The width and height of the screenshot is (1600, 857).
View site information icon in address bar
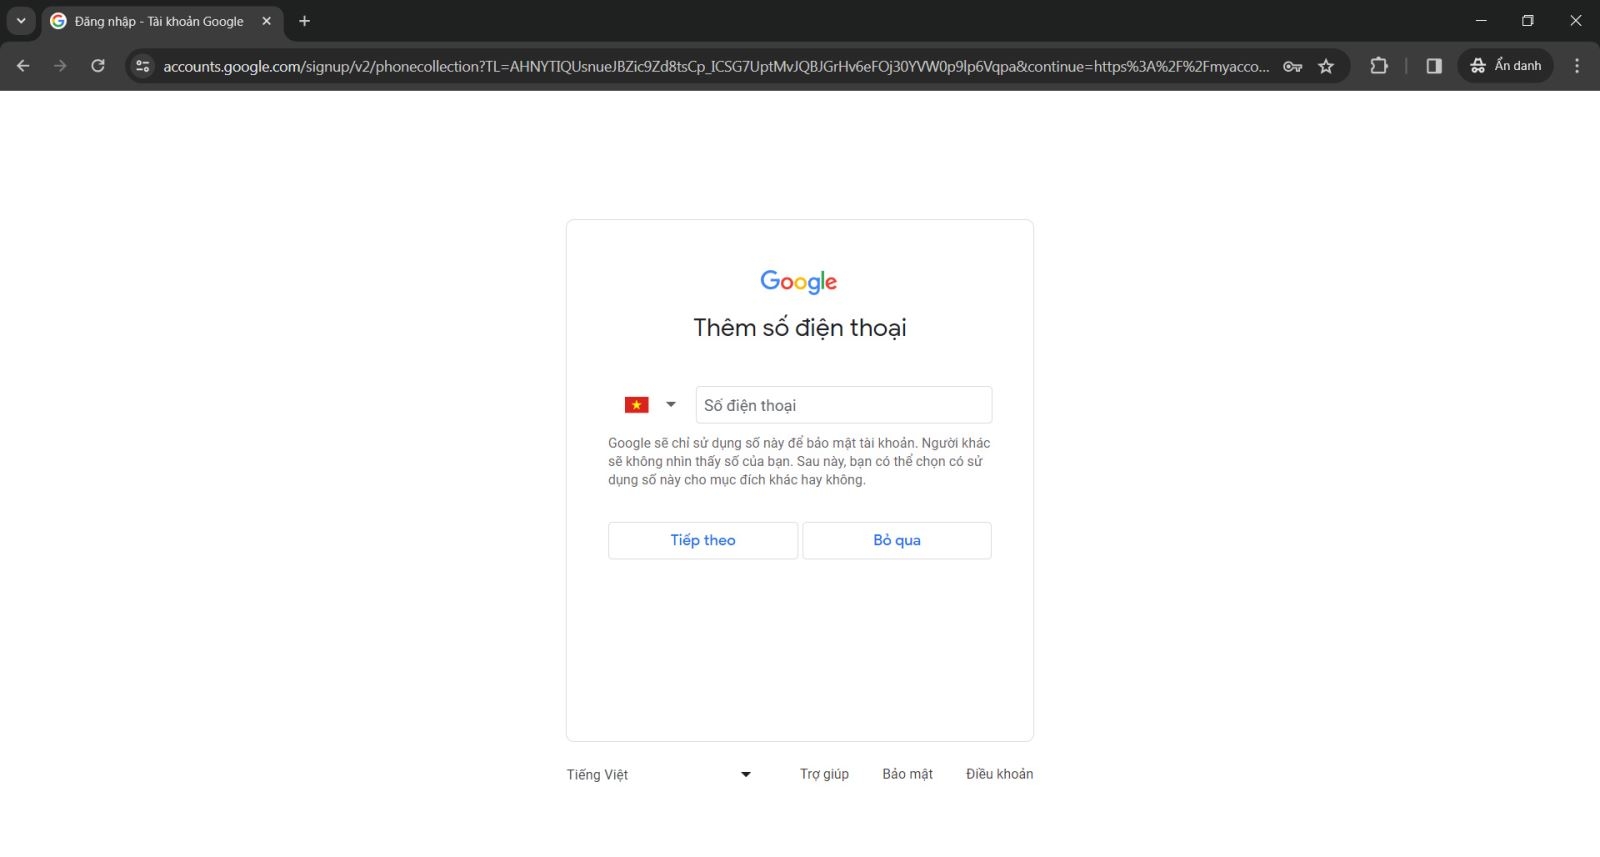pyautogui.click(x=143, y=66)
